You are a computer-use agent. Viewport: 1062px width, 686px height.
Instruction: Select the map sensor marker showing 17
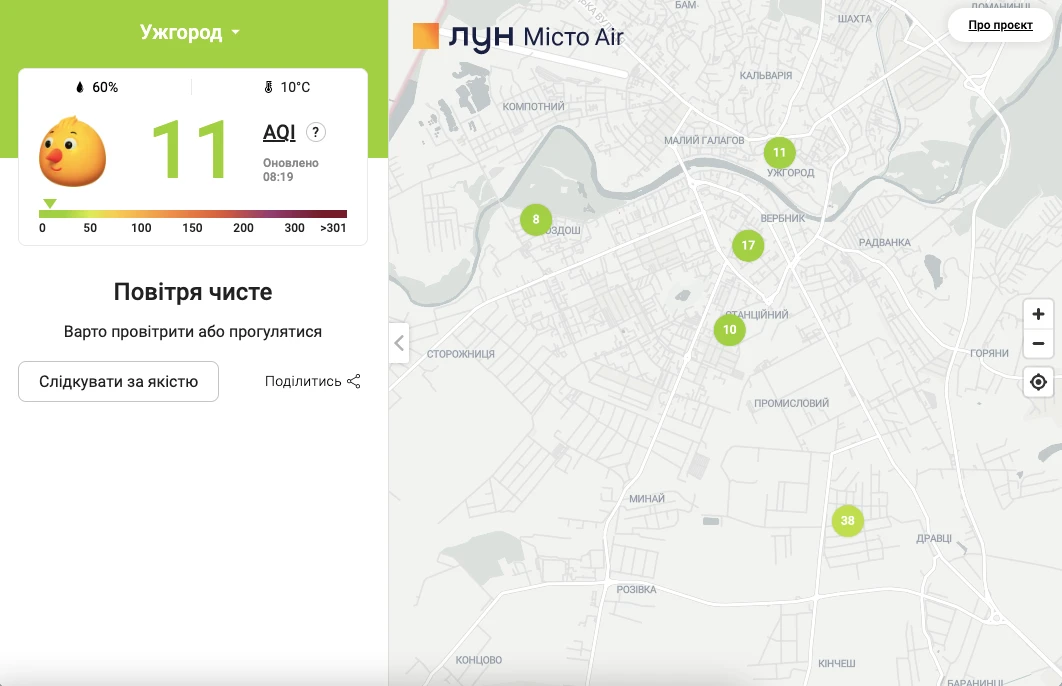click(x=748, y=245)
